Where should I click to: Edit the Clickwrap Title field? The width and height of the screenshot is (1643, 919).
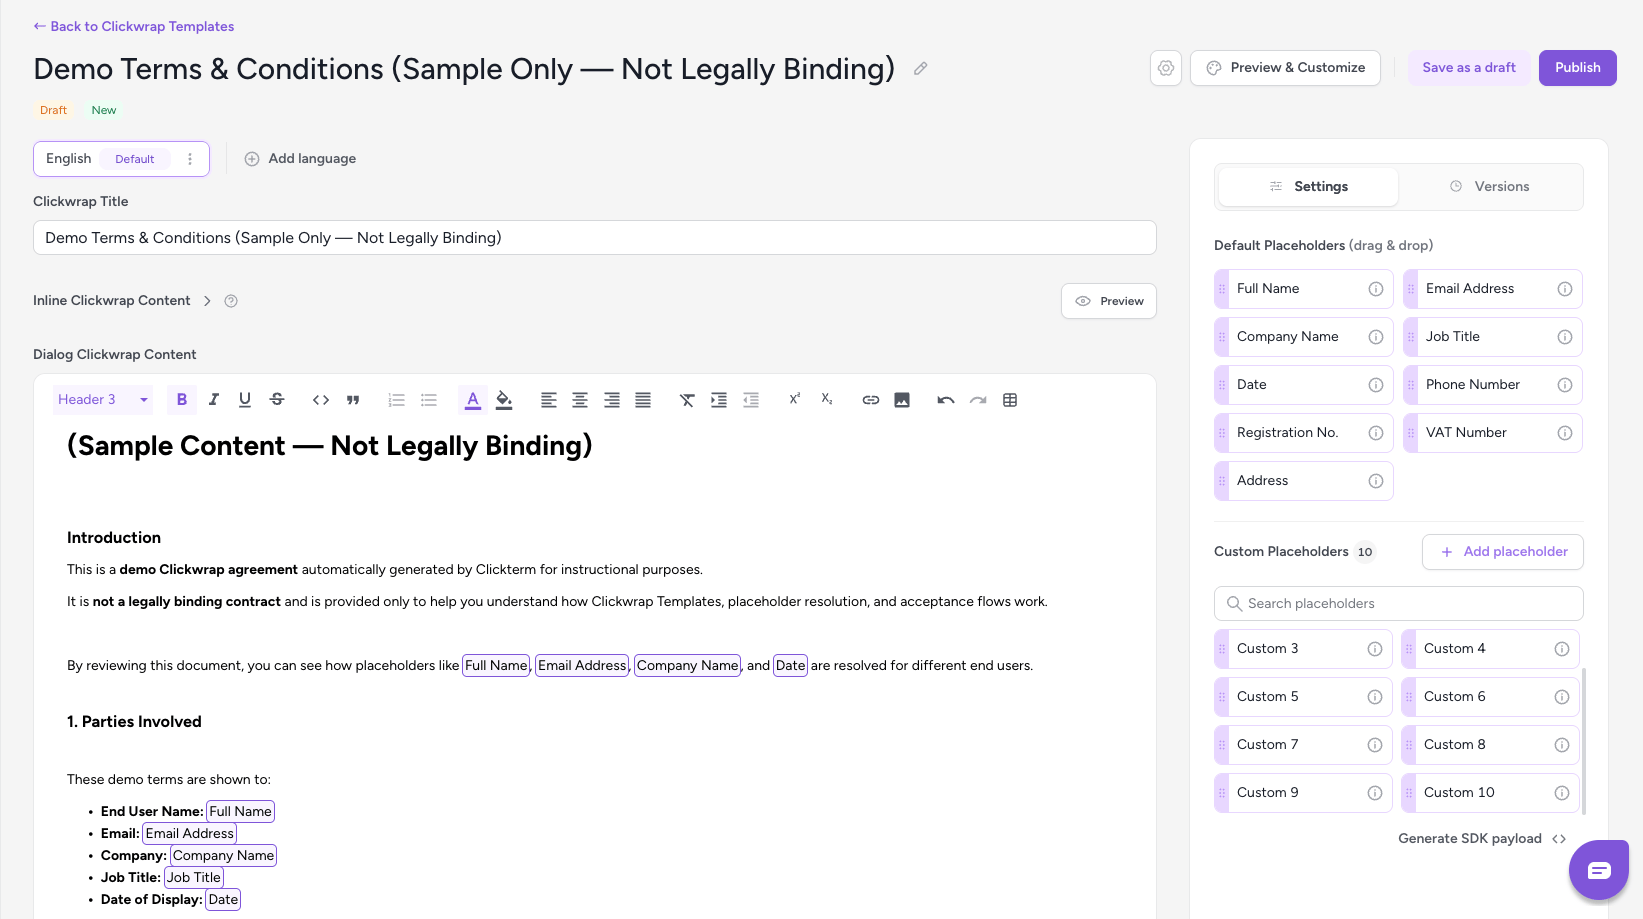tap(595, 238)
